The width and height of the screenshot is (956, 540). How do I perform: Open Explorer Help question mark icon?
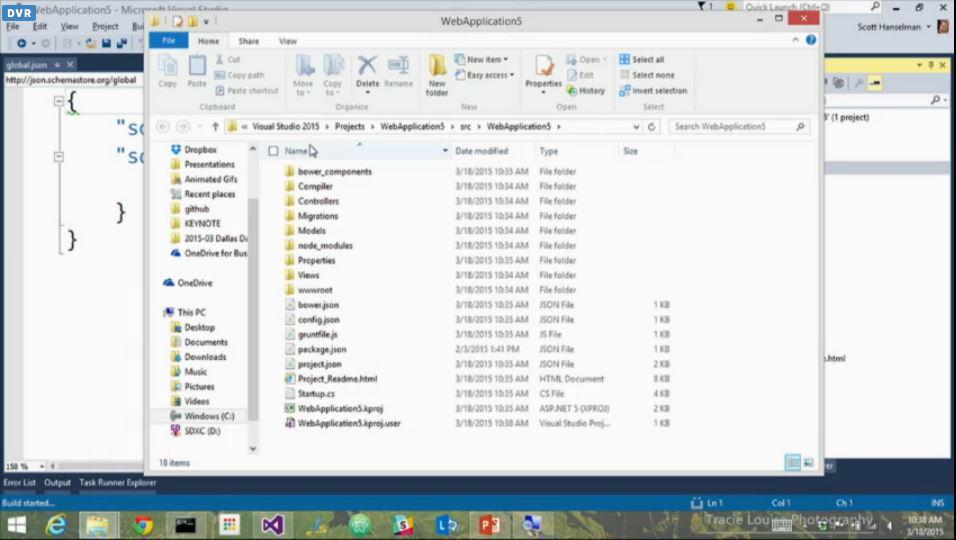click(x=811, y=40)
